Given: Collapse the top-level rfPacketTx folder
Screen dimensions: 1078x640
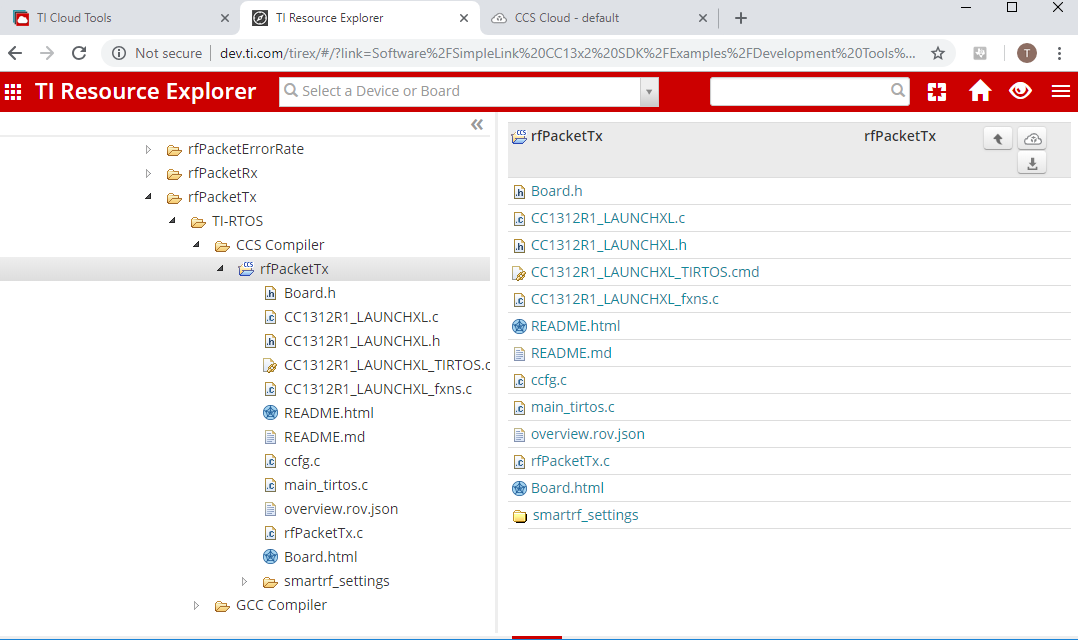Looking at the screenshot, I should pyautogui.click(x=148, y=197).
